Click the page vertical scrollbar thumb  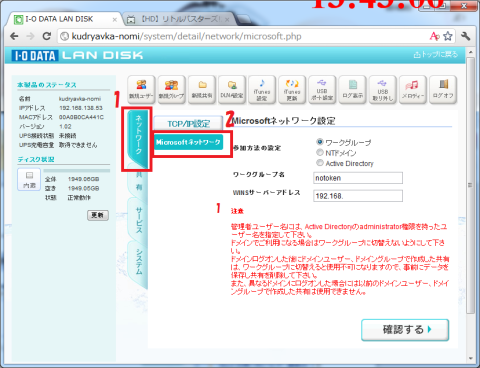470,185
